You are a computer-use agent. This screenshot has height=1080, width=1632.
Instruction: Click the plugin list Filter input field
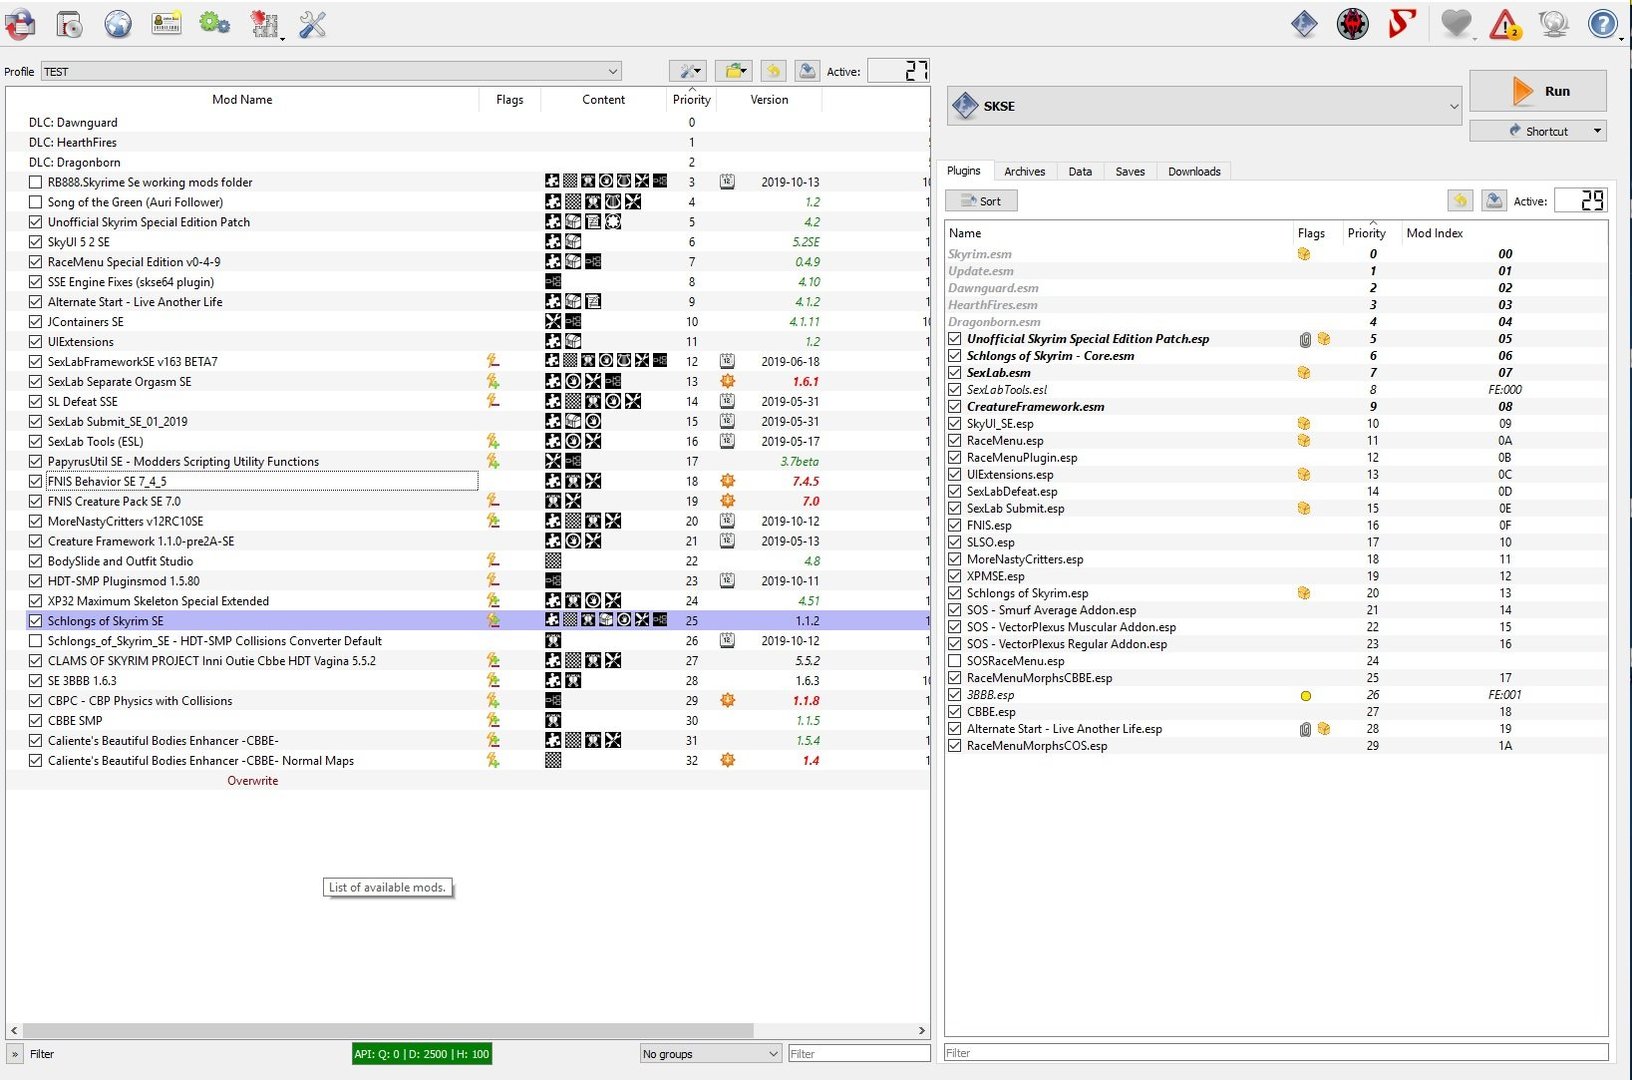pyautogui.click(x=1276, y=1053)
